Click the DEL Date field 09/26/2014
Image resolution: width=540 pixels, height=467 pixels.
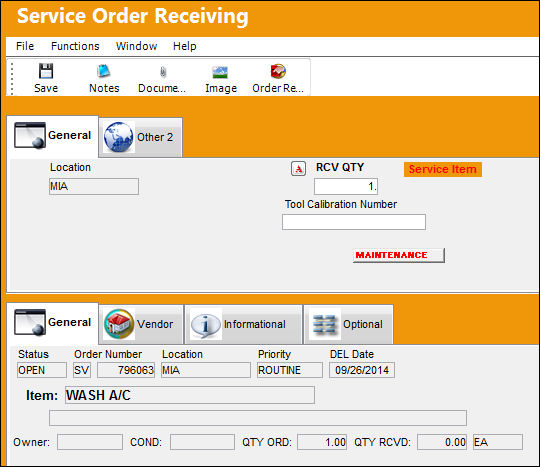362,370
